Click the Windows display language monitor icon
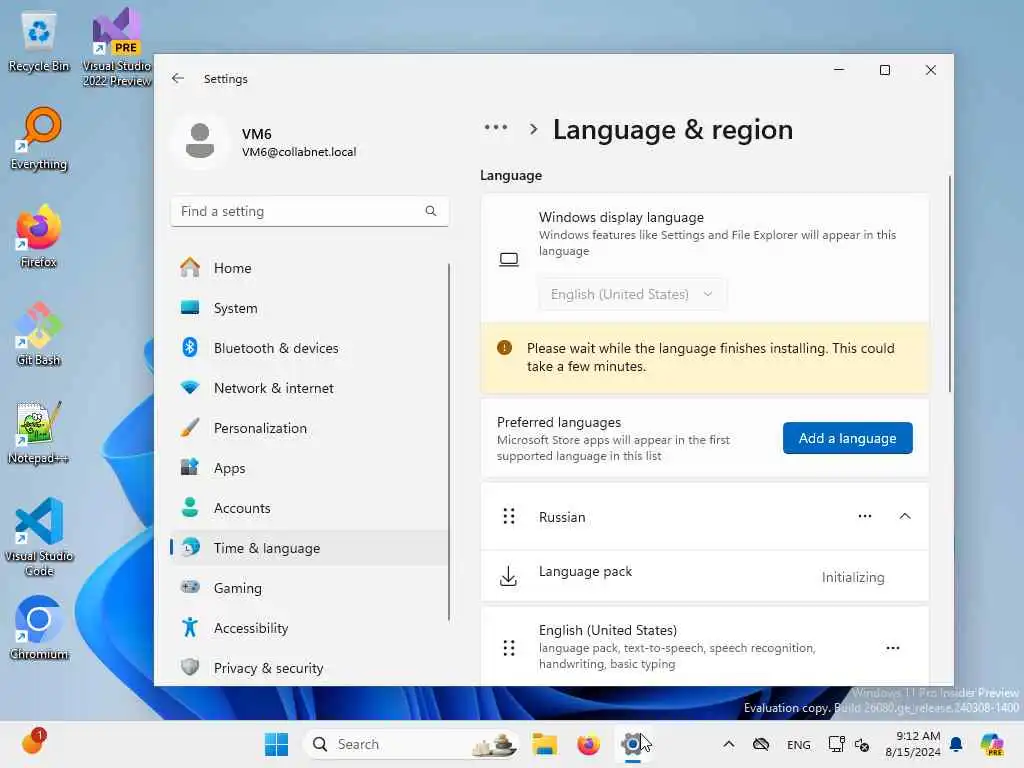This screenshot has height=768, width=1024. [509, 260]
